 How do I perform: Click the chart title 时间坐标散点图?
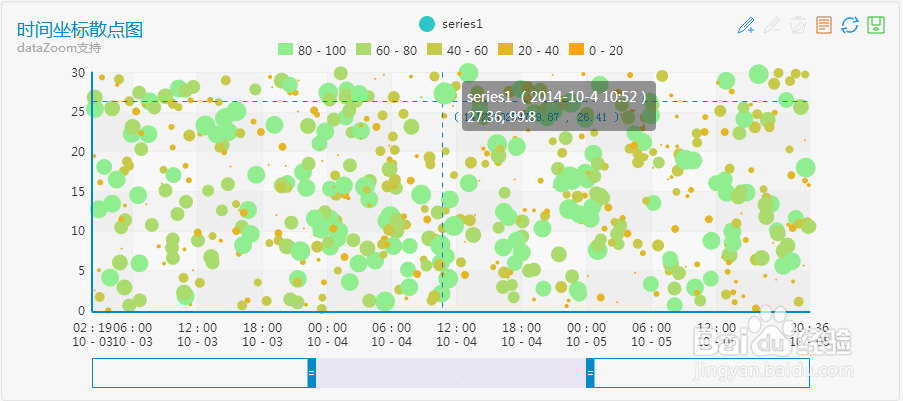pyautogui.click(x=80, y=30)
